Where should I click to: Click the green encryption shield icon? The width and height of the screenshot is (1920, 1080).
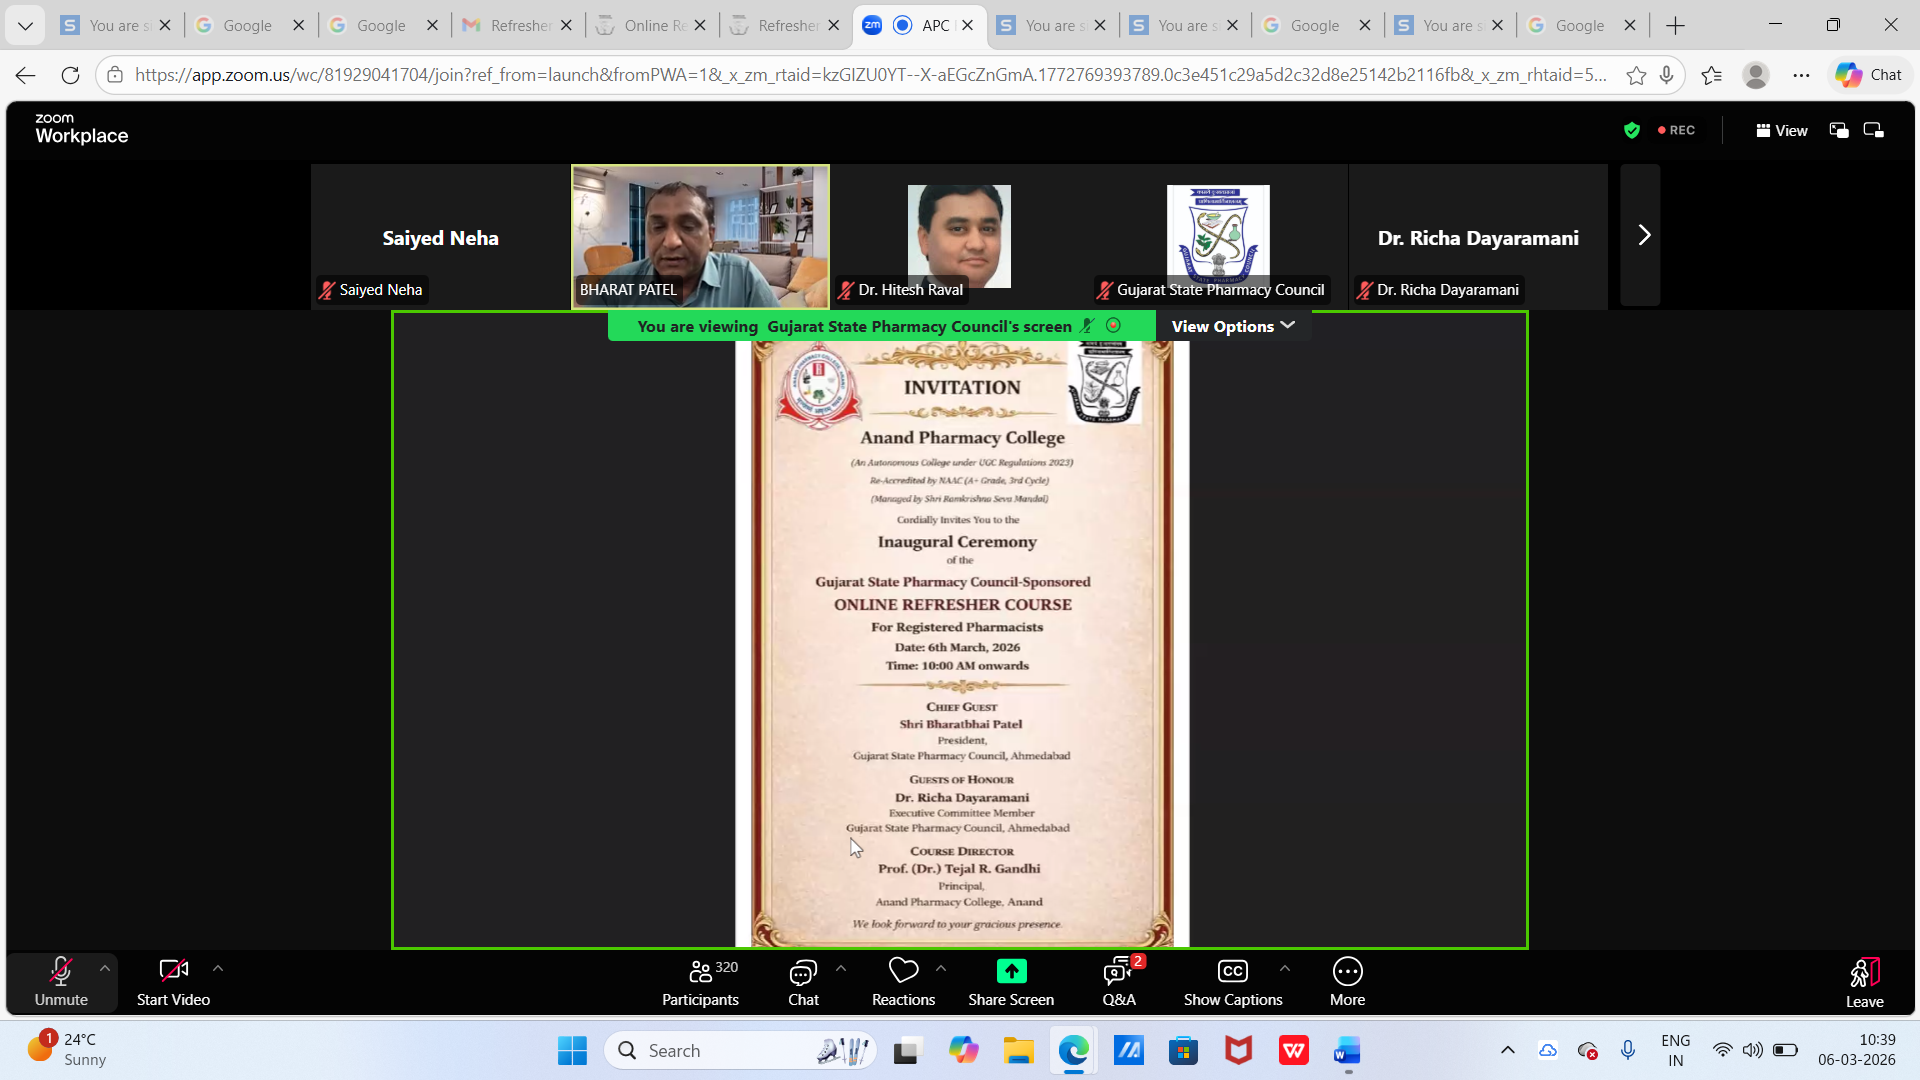point(1632,130)
